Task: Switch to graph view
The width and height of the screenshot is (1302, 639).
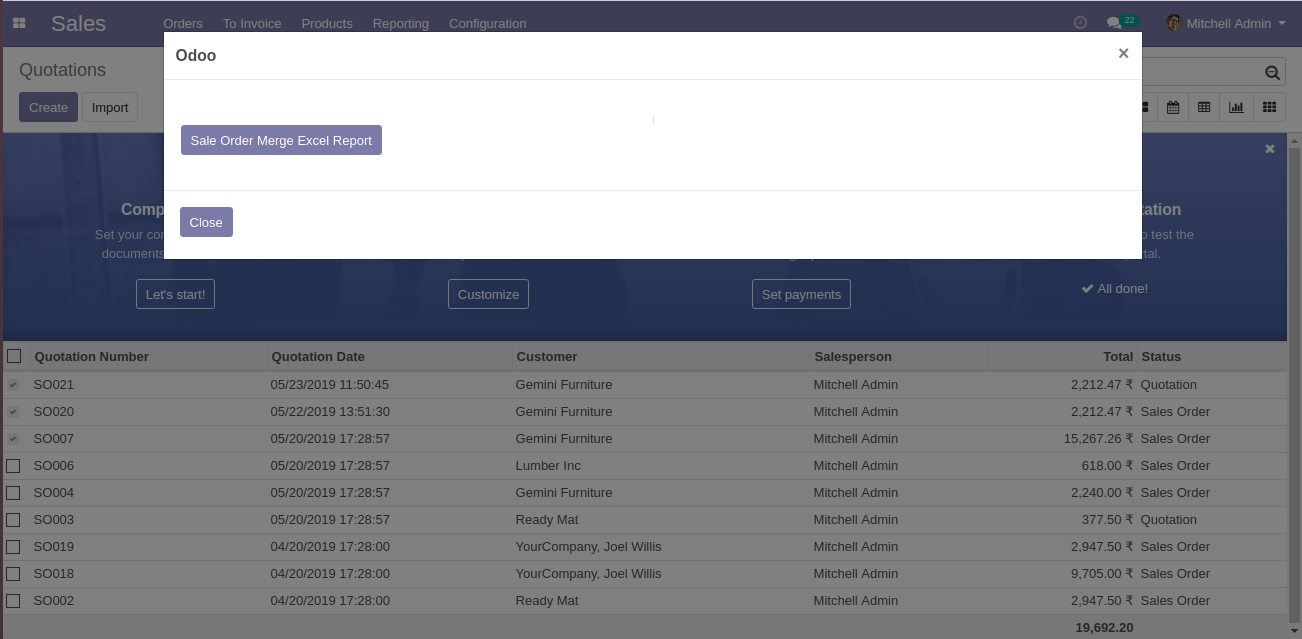Action: [x=1236, y=107]
